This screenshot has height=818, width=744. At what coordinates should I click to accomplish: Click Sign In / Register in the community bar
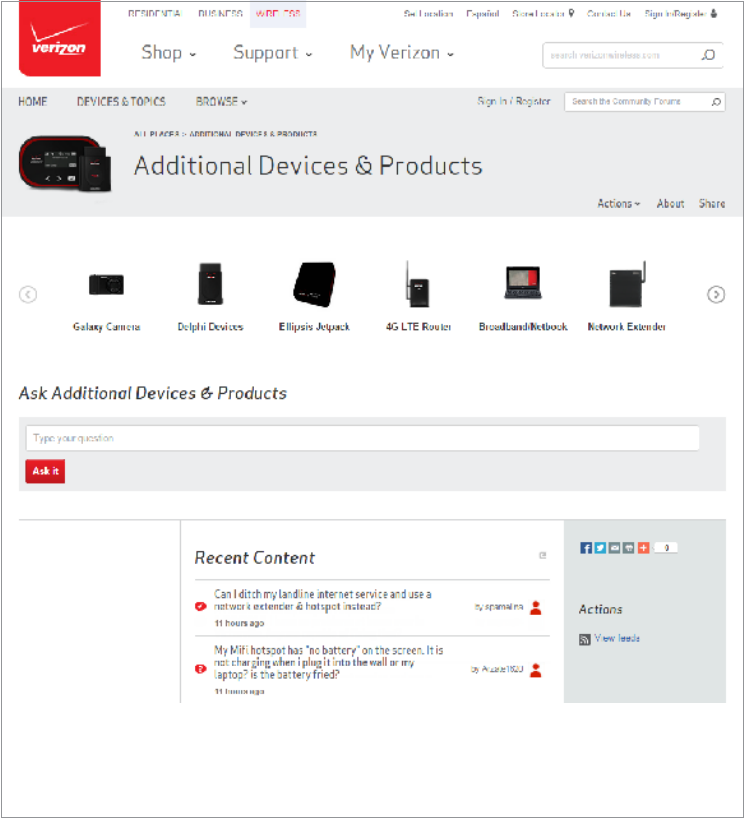pos(514,101)
